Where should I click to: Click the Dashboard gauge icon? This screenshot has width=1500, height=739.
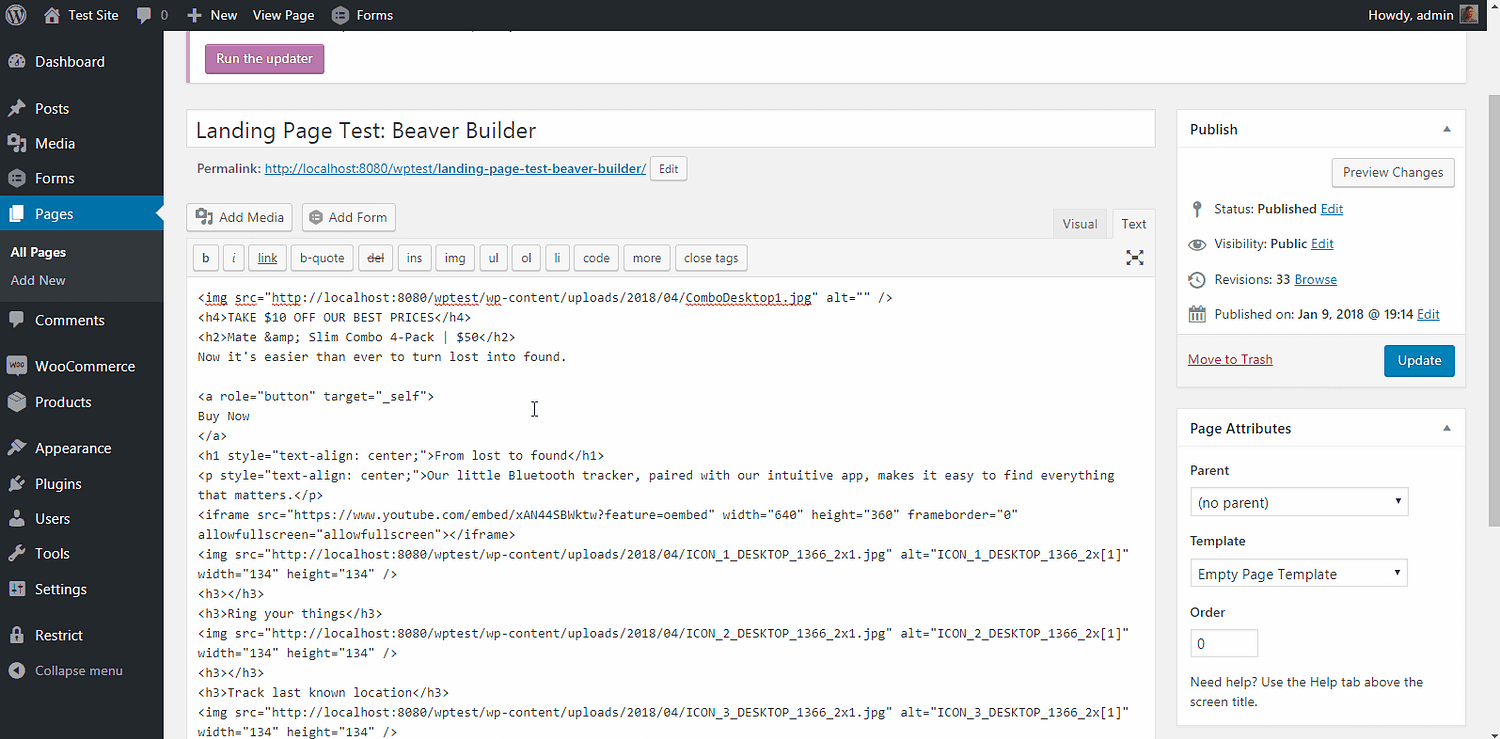[17, 62]
